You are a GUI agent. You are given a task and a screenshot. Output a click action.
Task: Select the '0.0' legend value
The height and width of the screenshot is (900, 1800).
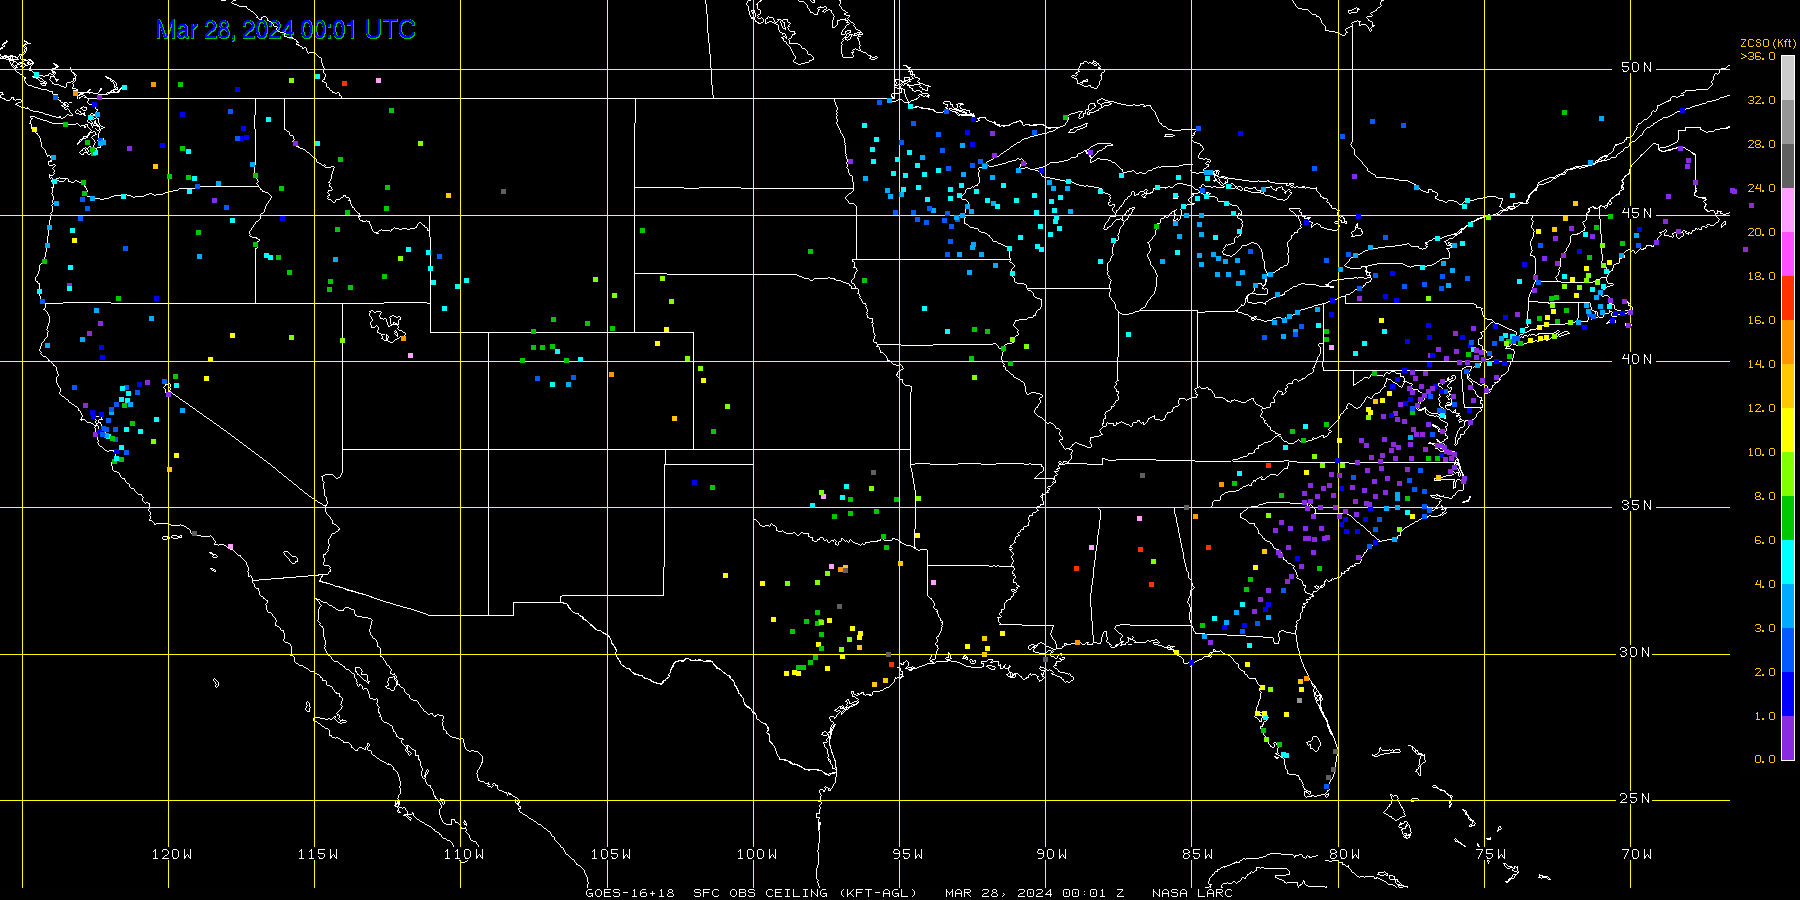1765,759
